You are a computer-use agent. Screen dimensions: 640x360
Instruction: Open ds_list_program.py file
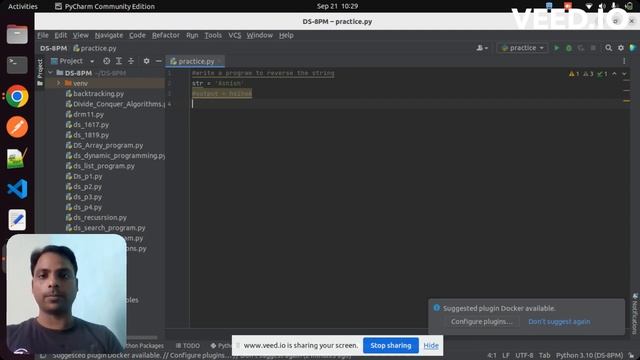(x=100, y=166)
